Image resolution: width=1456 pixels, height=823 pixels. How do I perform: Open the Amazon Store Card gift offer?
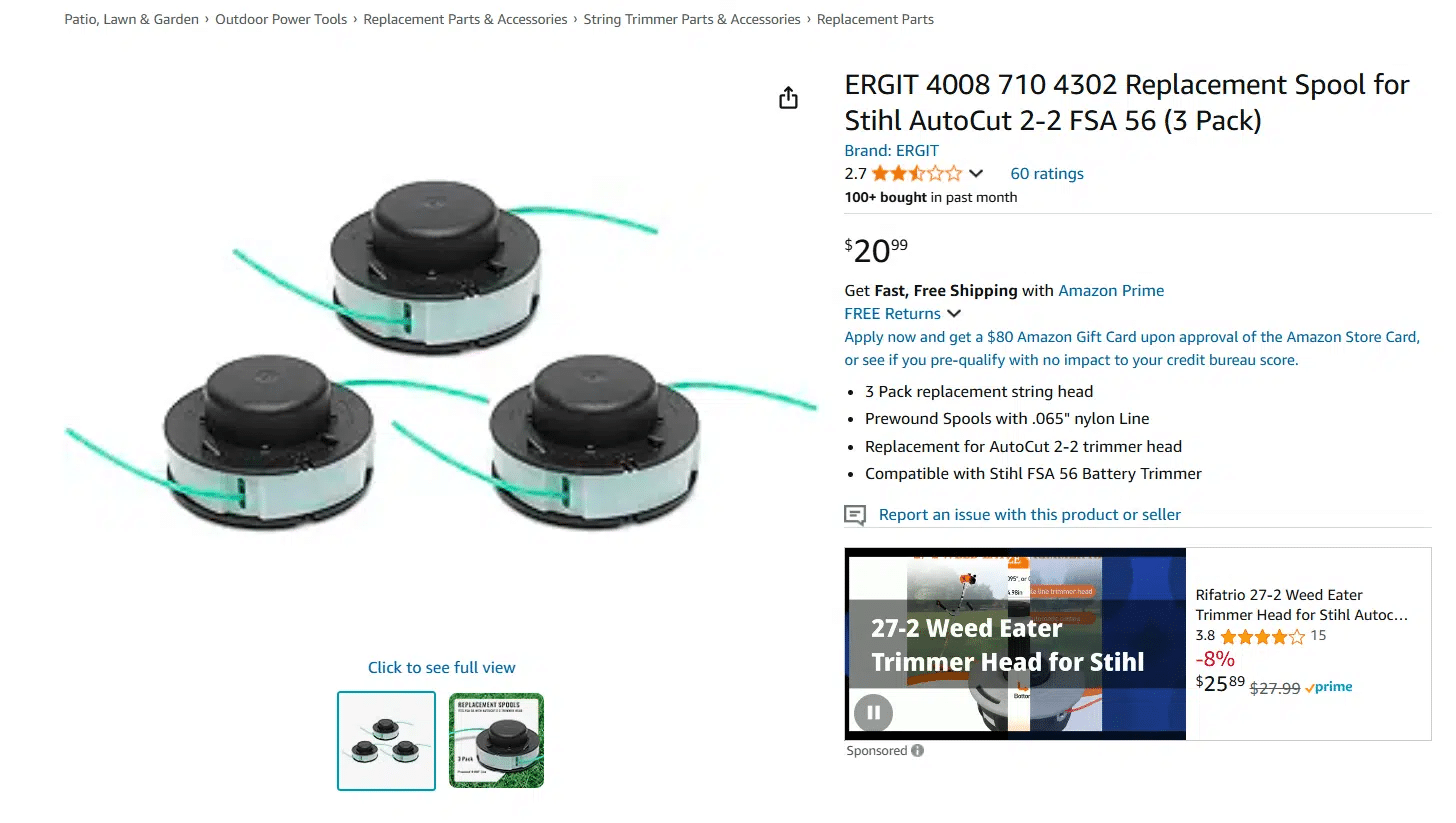1132,349
